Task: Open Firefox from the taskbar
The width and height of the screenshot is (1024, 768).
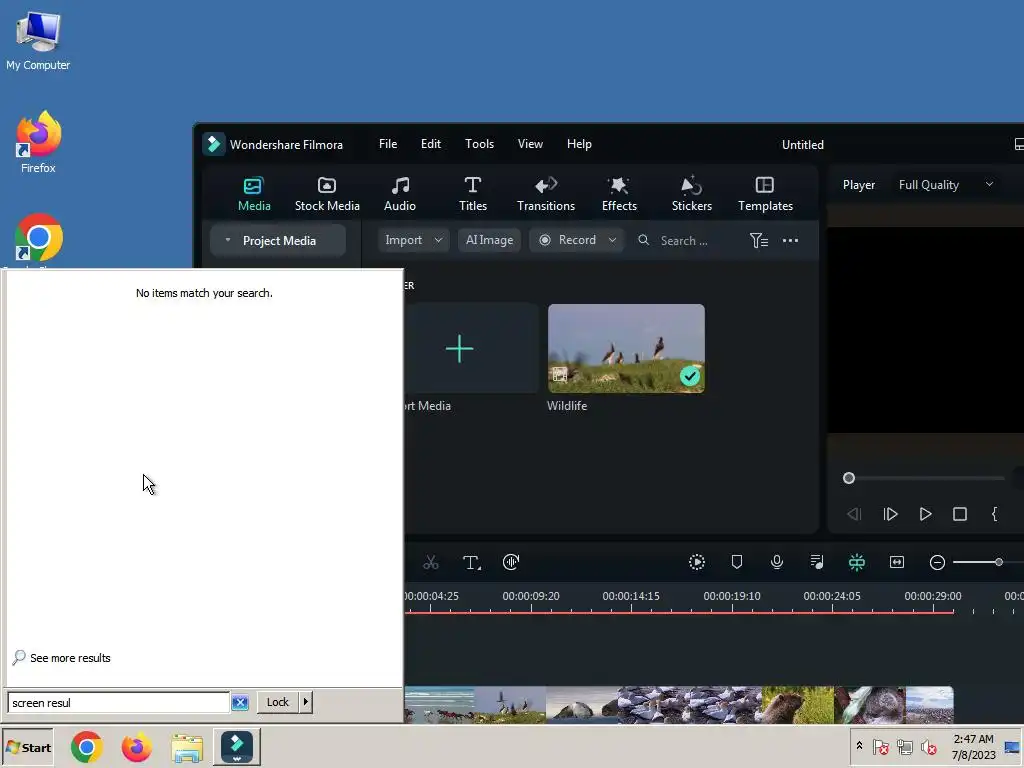Action: coord(136,748)
